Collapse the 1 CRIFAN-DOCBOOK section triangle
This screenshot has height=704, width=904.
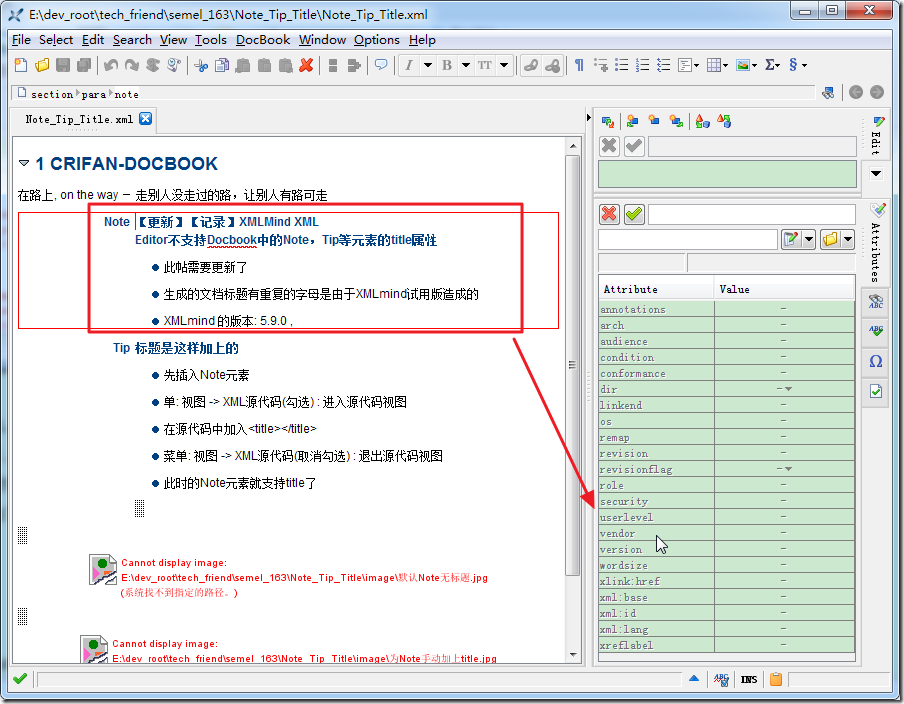(24, 163)
